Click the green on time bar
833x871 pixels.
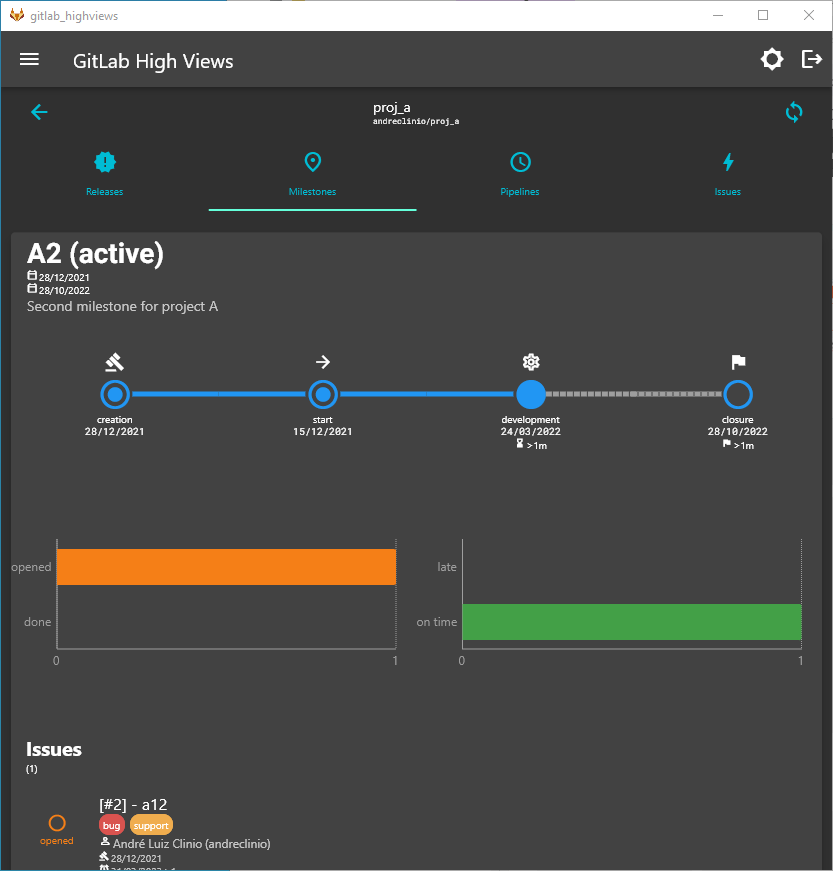tap(631, 622)
